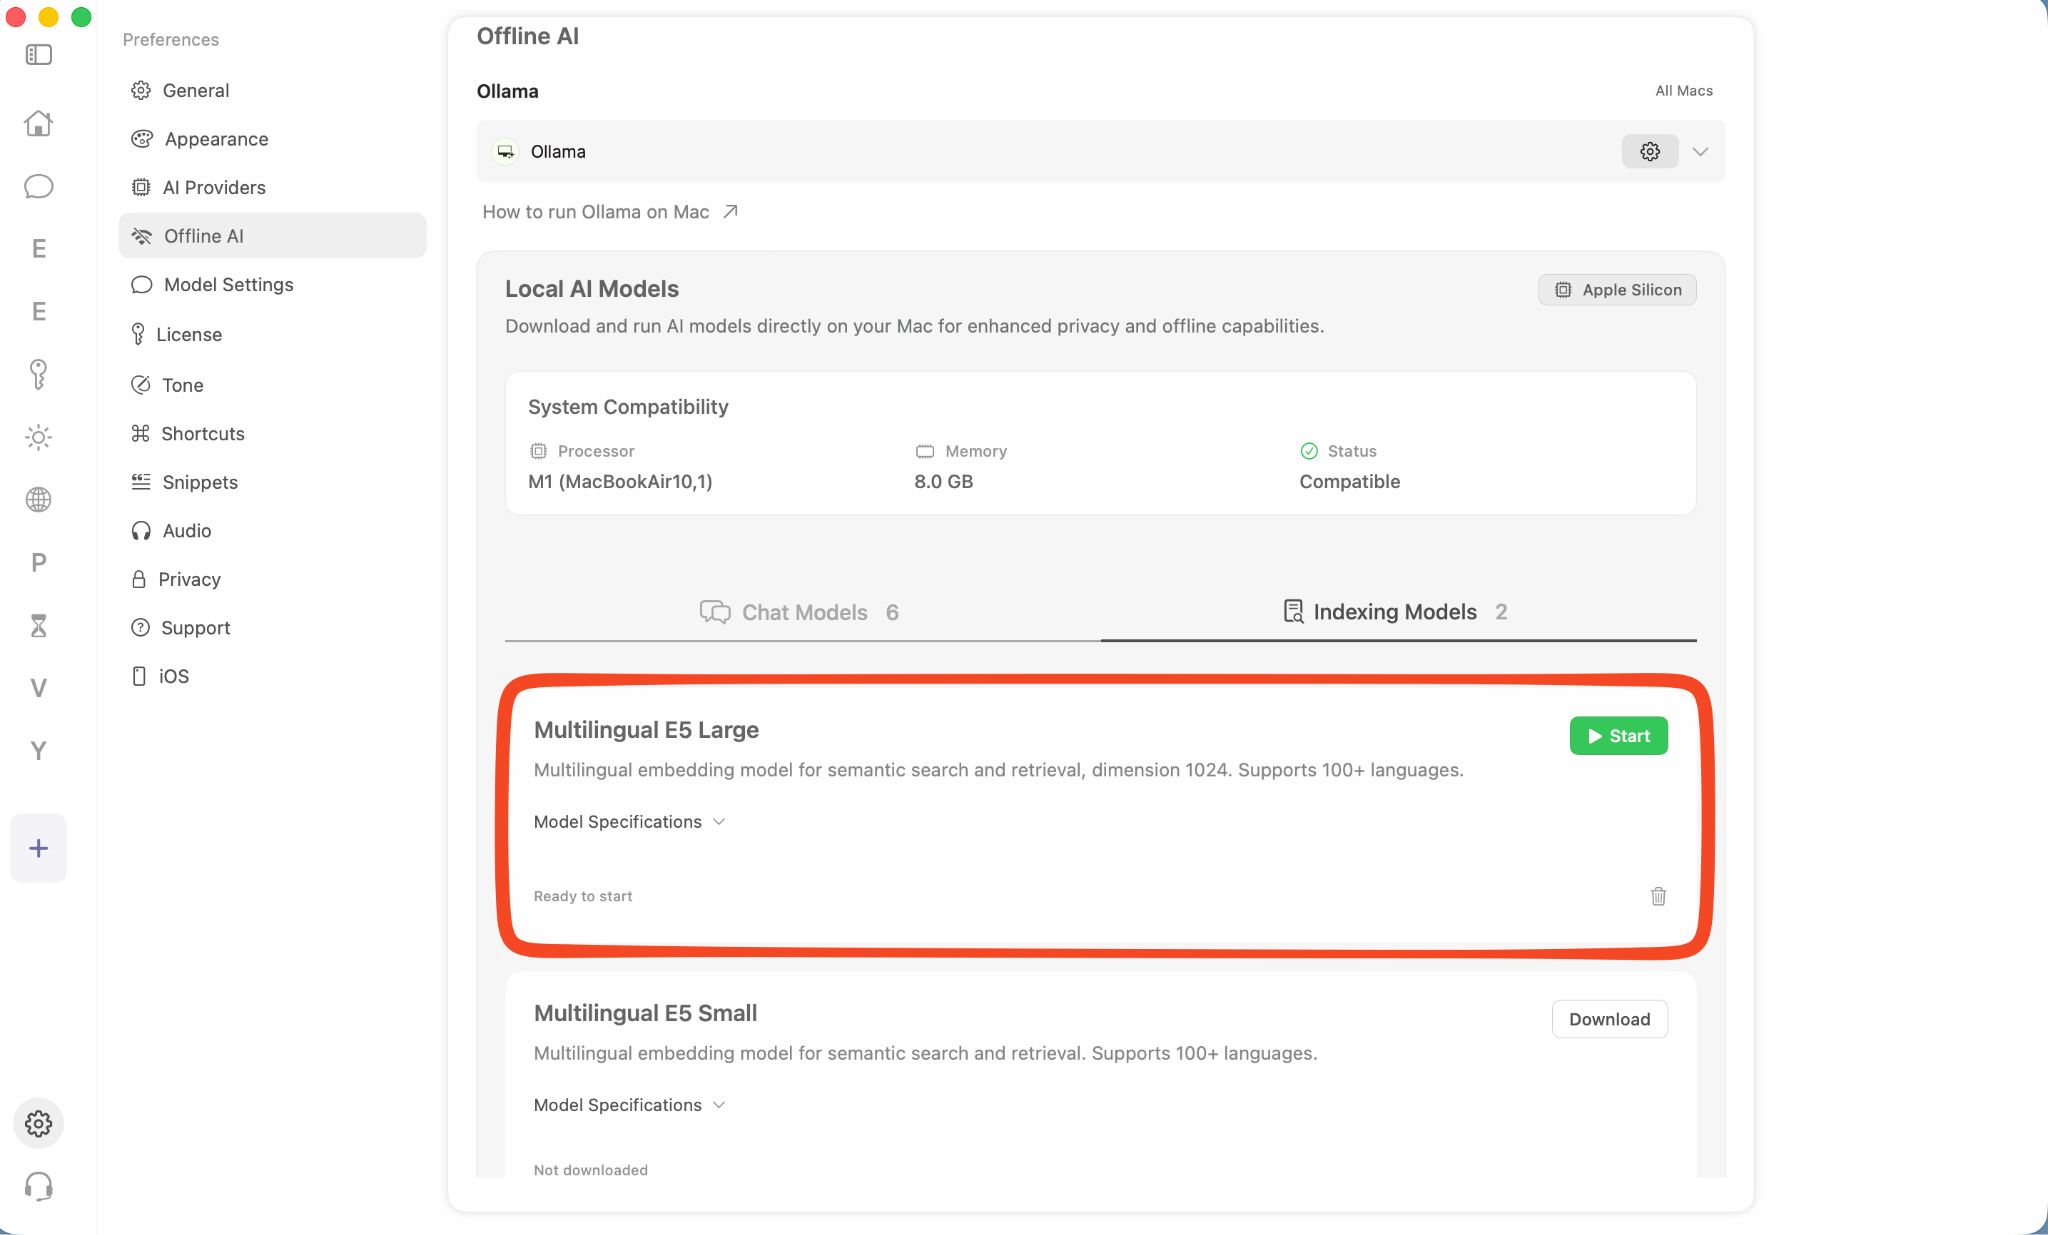This screenshot has height=1235, width=2048.
Task: Open the Audio settings section
Action: coord(186,530)
